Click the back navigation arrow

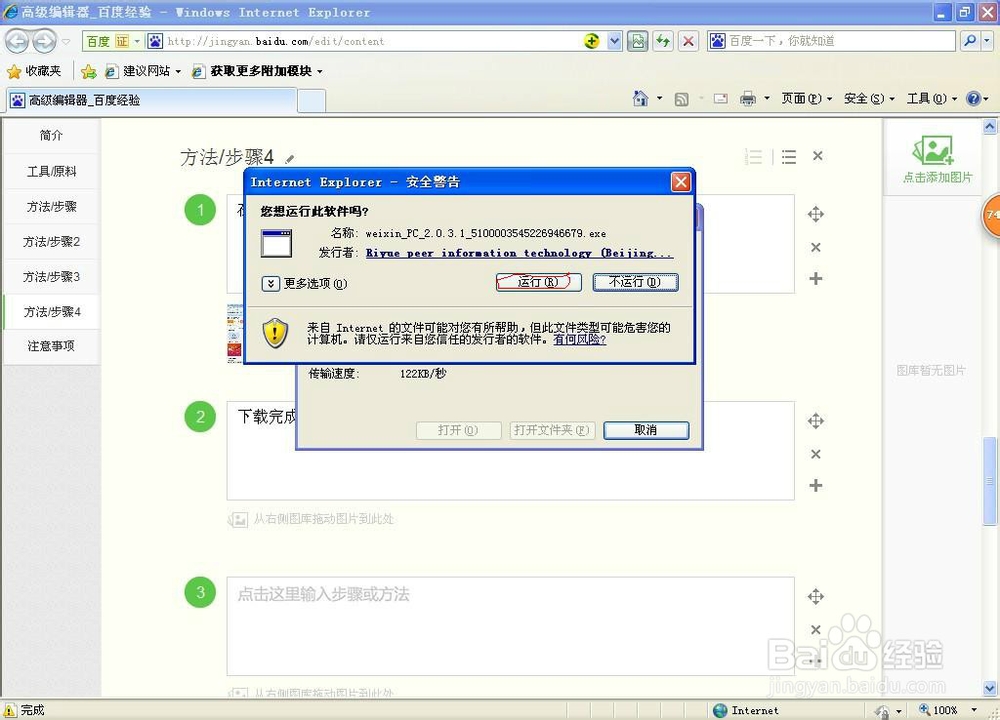[x=16, y=40]
